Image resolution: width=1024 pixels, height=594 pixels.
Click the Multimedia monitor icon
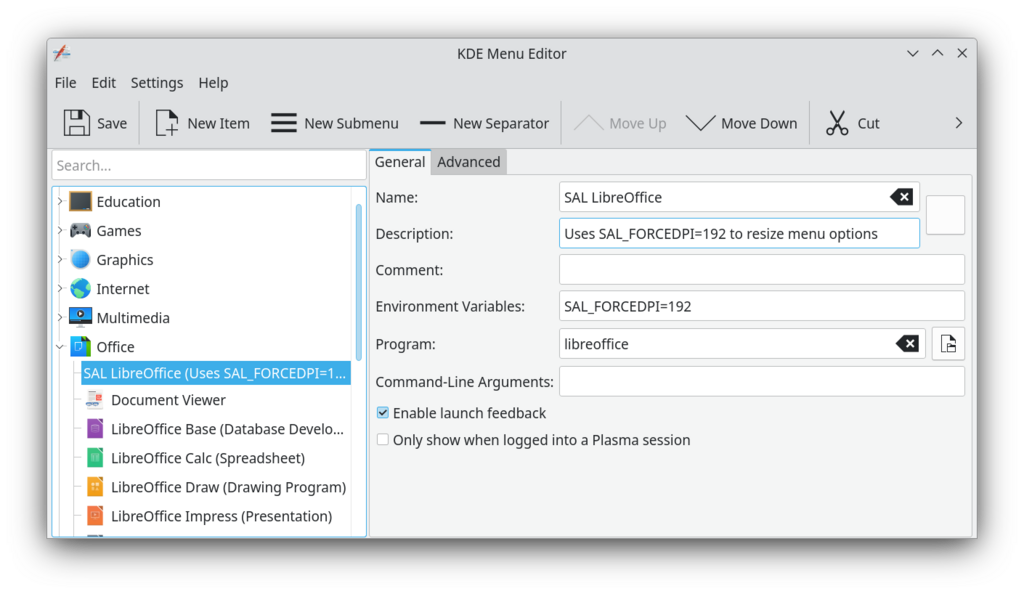point(80,317)
